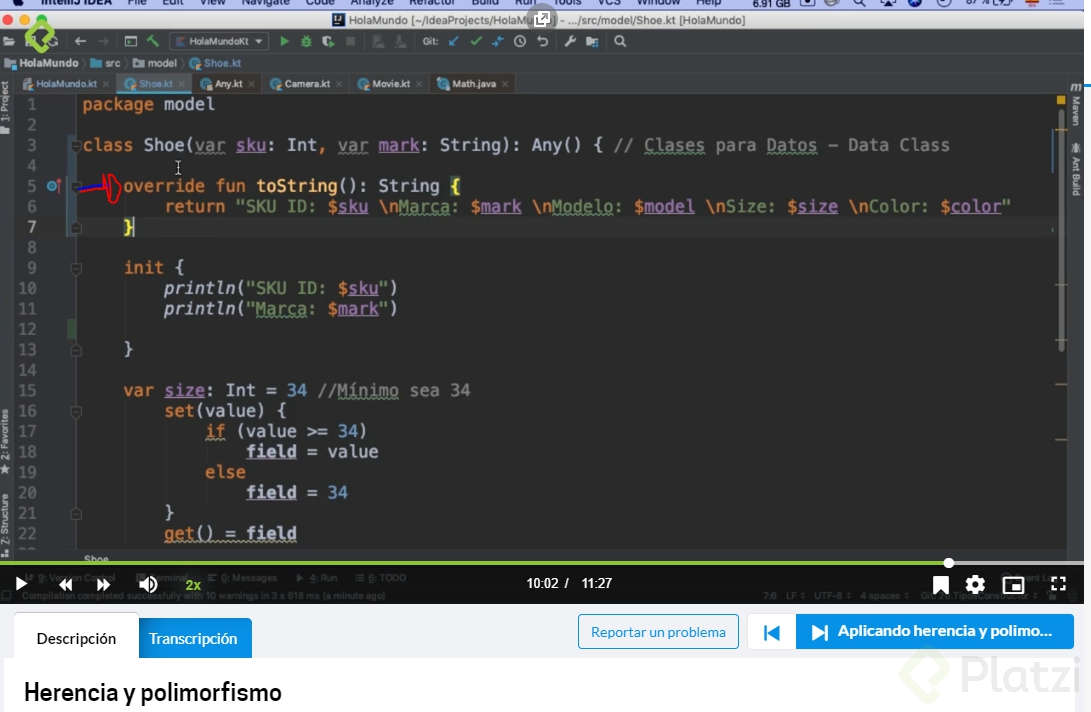This screenshot has width=1091, height=712.
Task: Open Project Structure folder icon
Action: tap(592, 42)
